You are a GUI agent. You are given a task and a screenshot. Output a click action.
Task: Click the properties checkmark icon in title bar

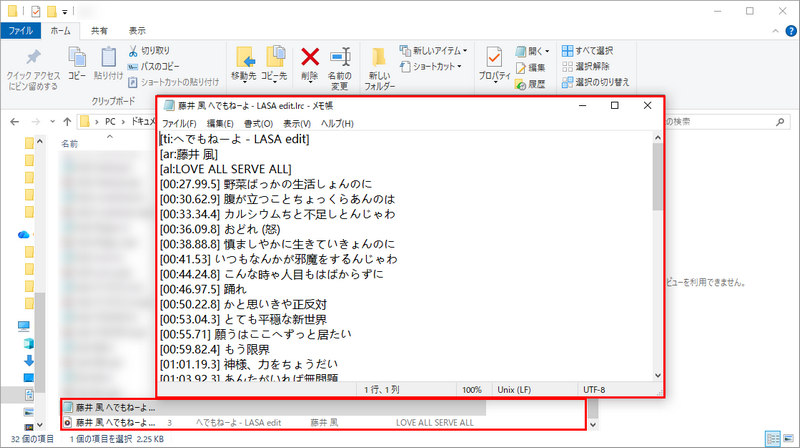click(36, 11)
